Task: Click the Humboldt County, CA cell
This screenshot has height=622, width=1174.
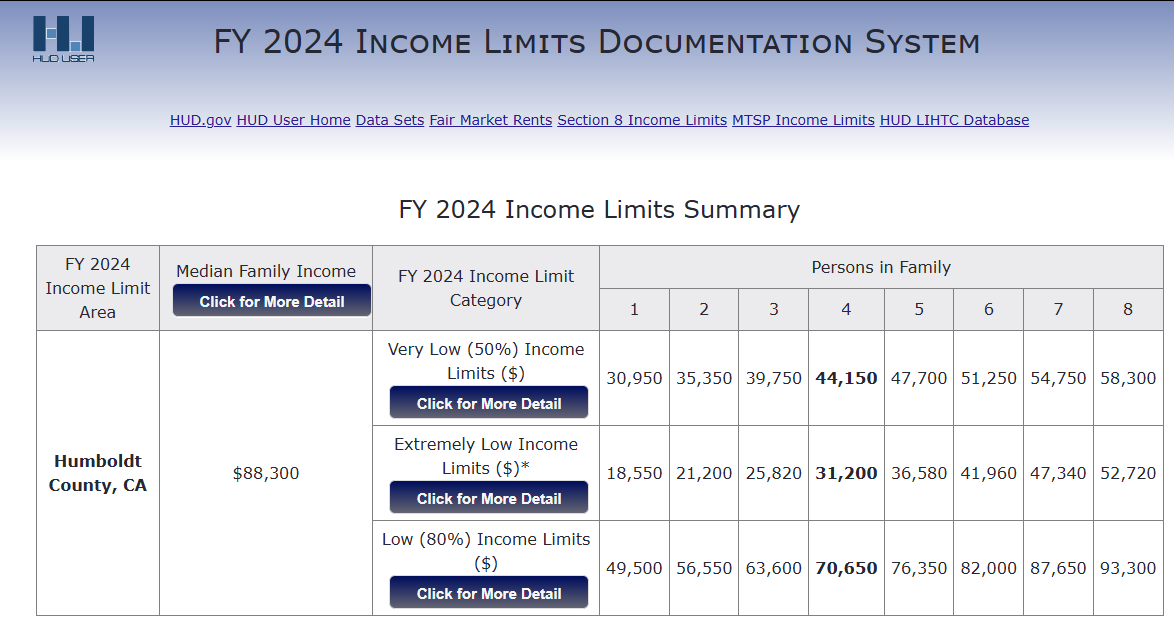Action: [x=98, y=473]
